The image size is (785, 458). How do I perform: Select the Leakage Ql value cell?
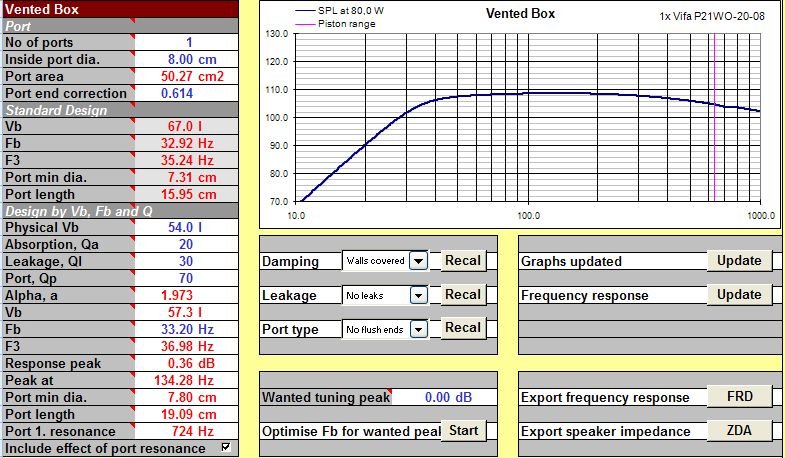click(x=188, y=262)
